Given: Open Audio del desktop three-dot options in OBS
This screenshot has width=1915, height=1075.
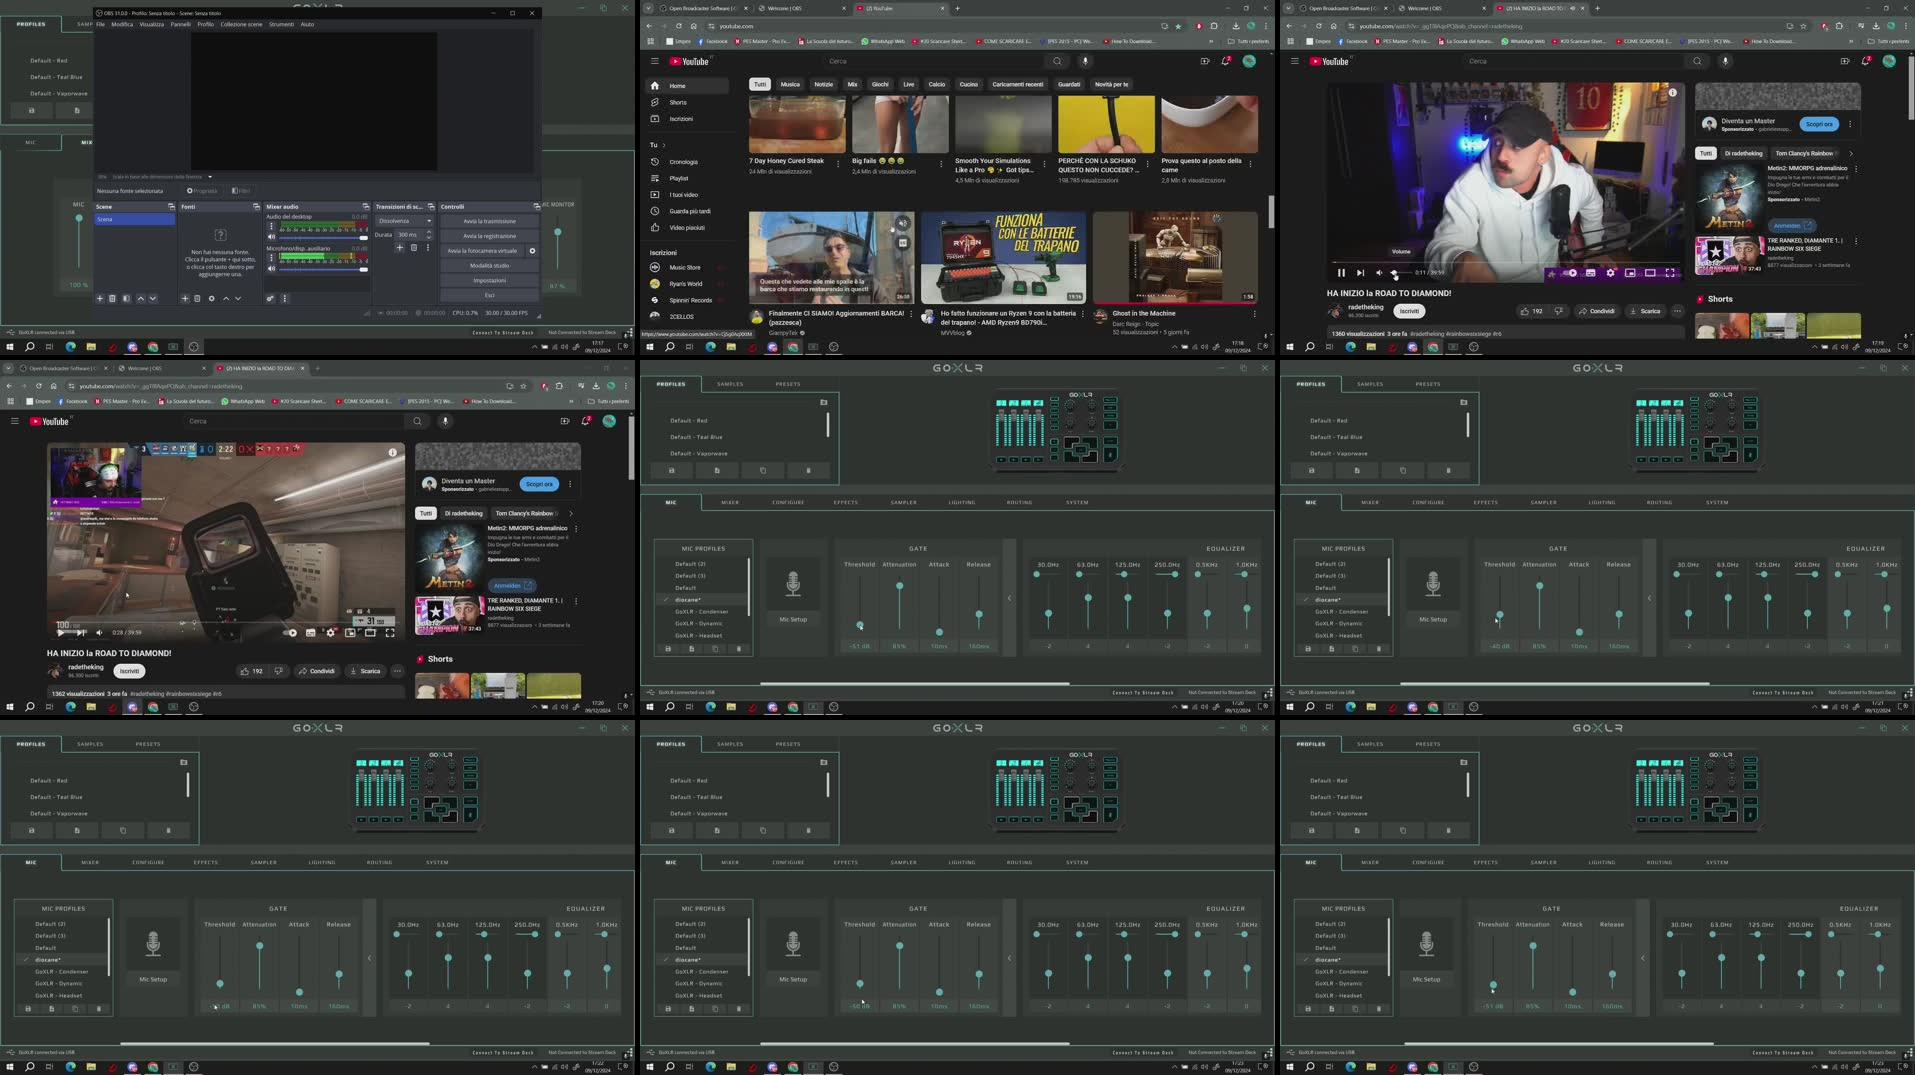Looking at the screenshot, I should pyautogui.click(x=271, y=226).
